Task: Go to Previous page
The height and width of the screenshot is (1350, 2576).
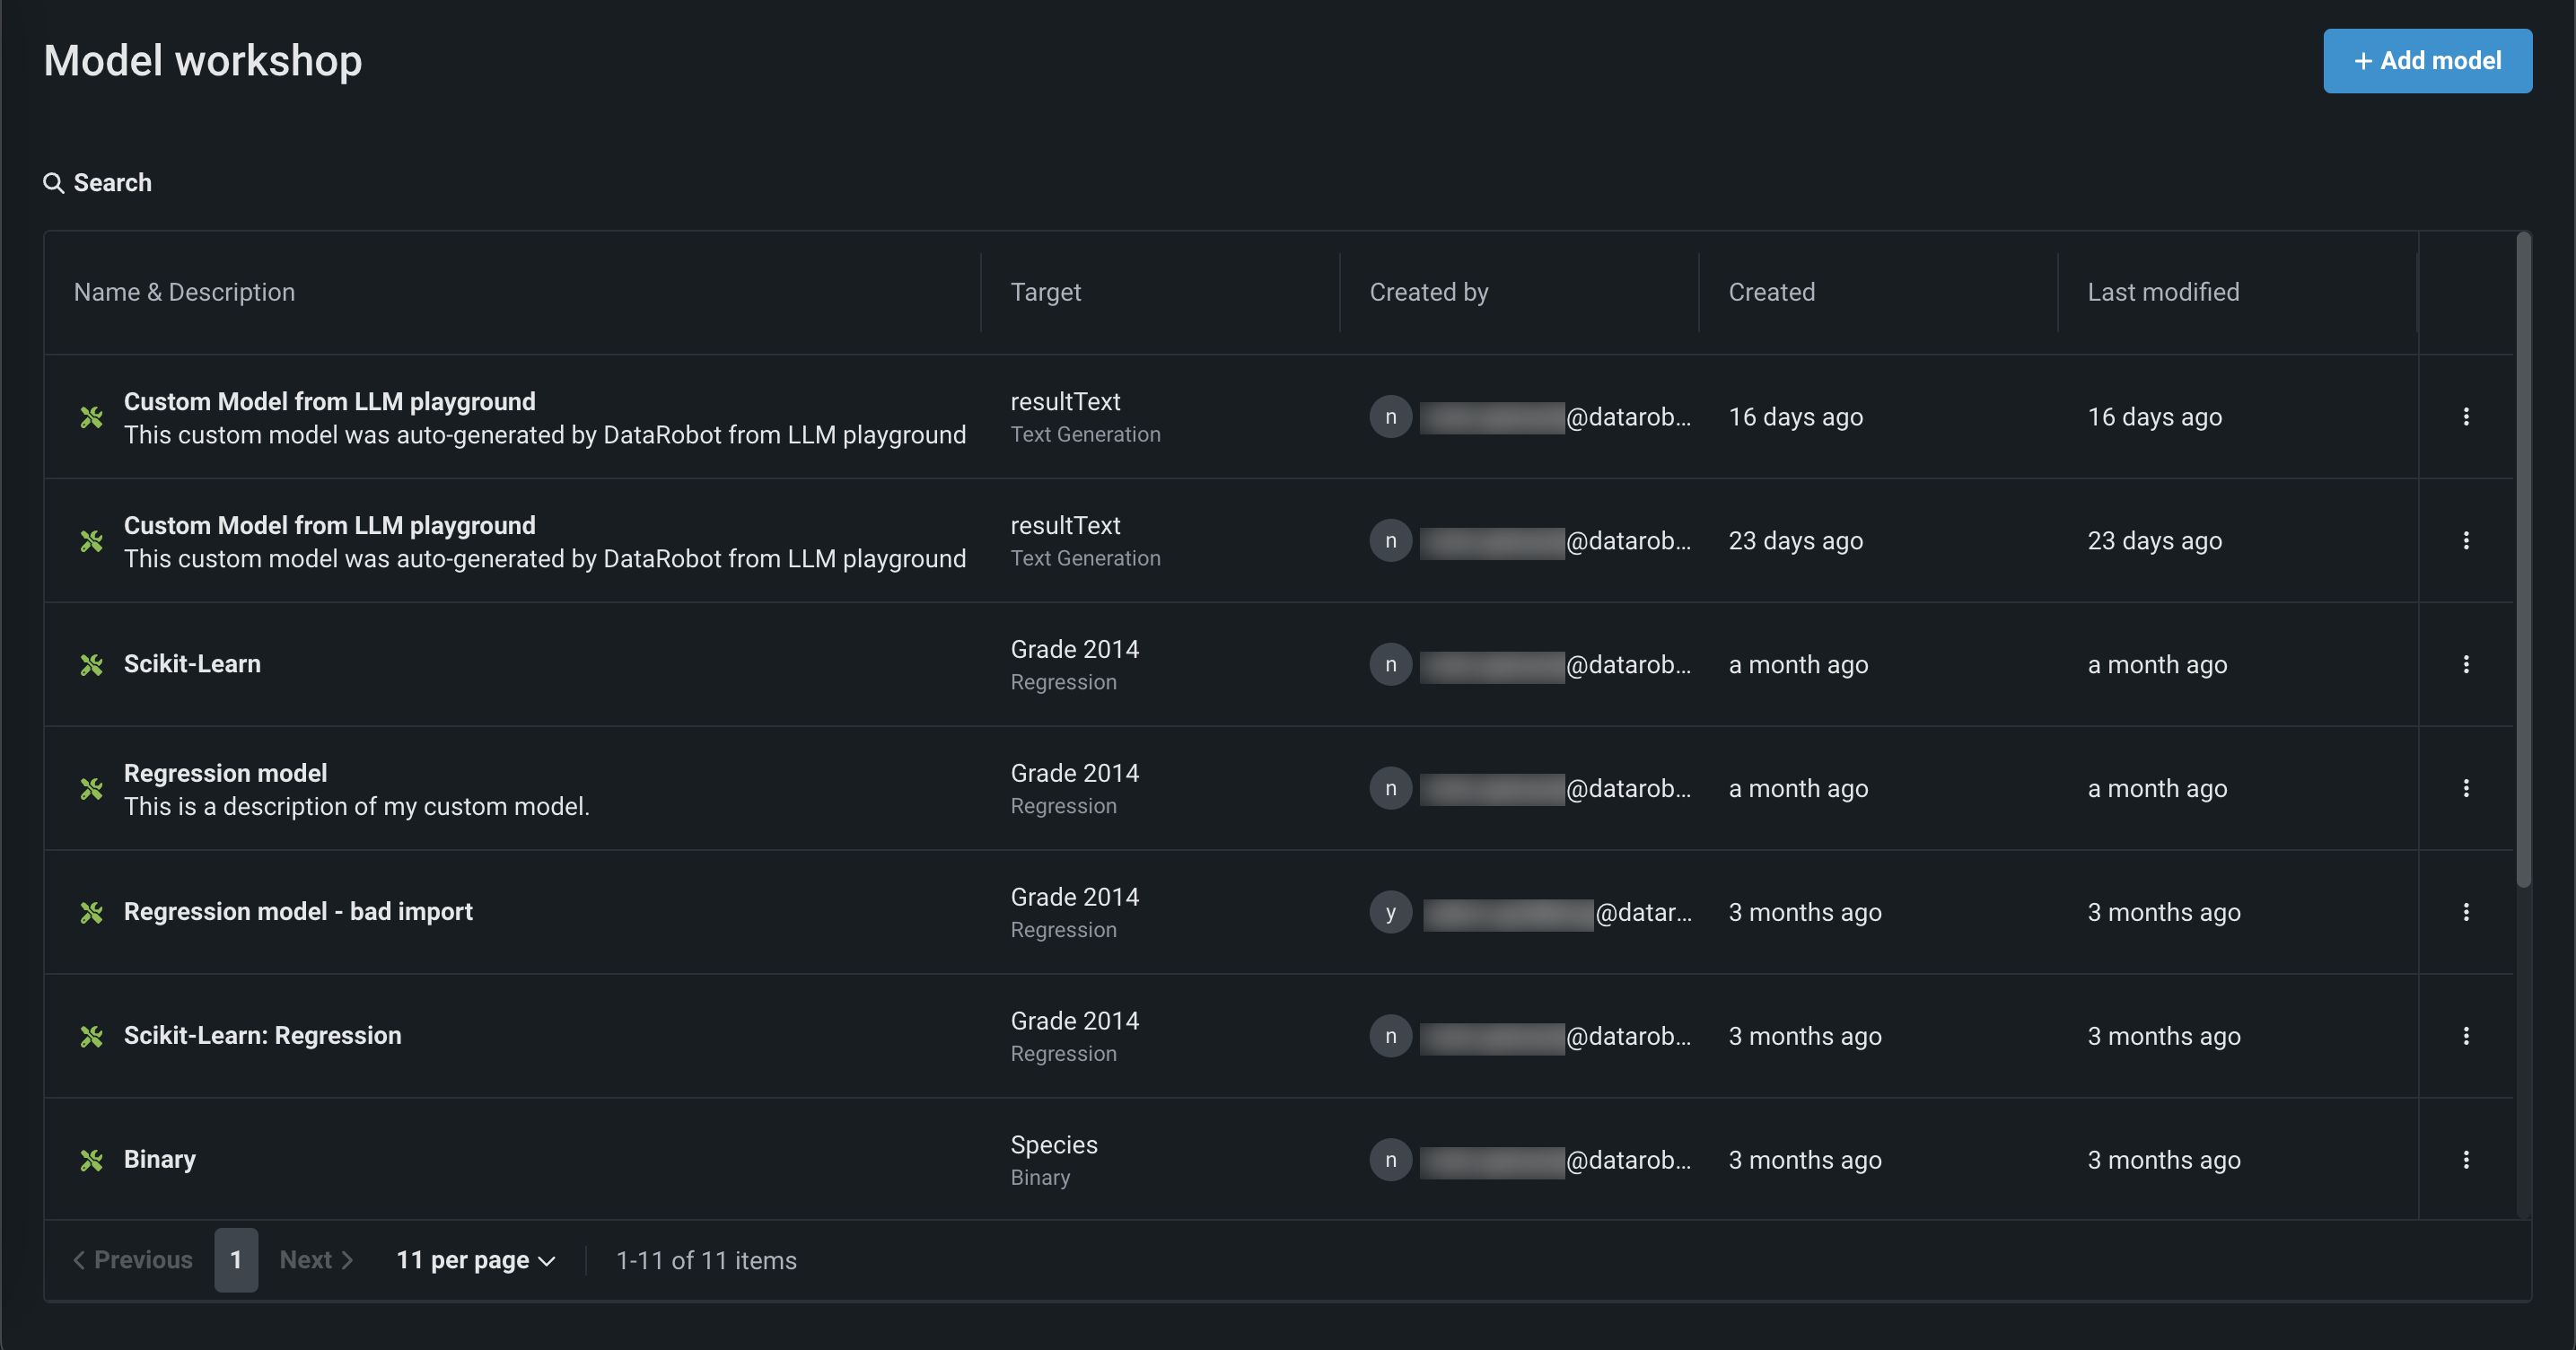Action: click(x=133, y=1260)
